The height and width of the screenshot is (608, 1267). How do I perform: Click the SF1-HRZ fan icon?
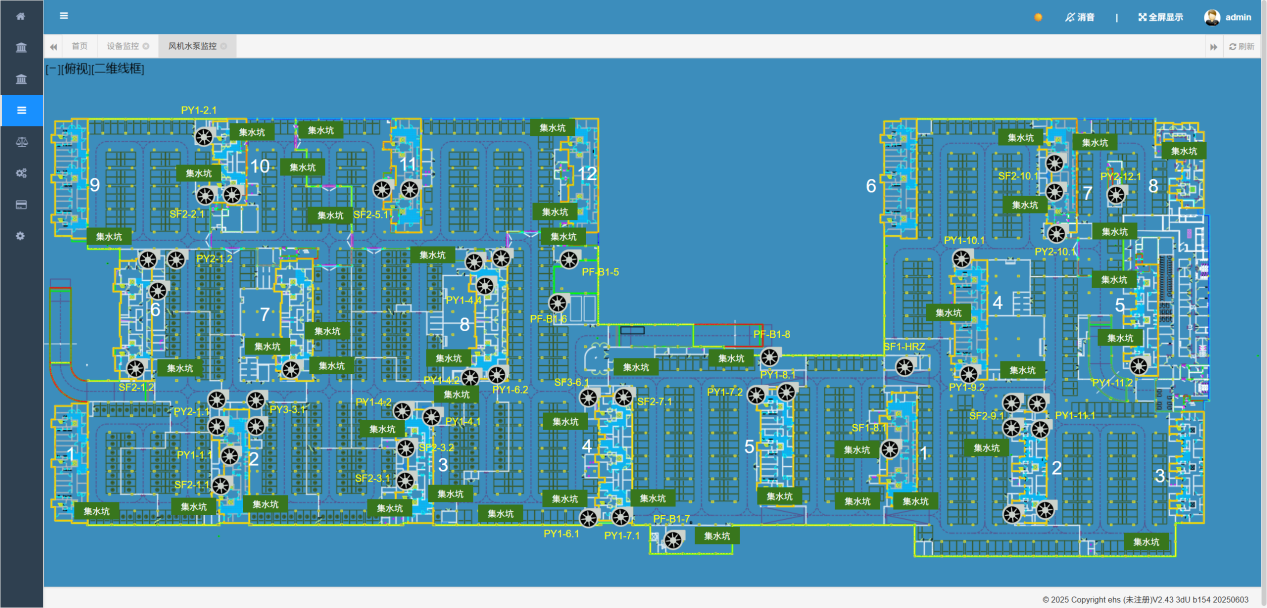[x=903, y=369]
